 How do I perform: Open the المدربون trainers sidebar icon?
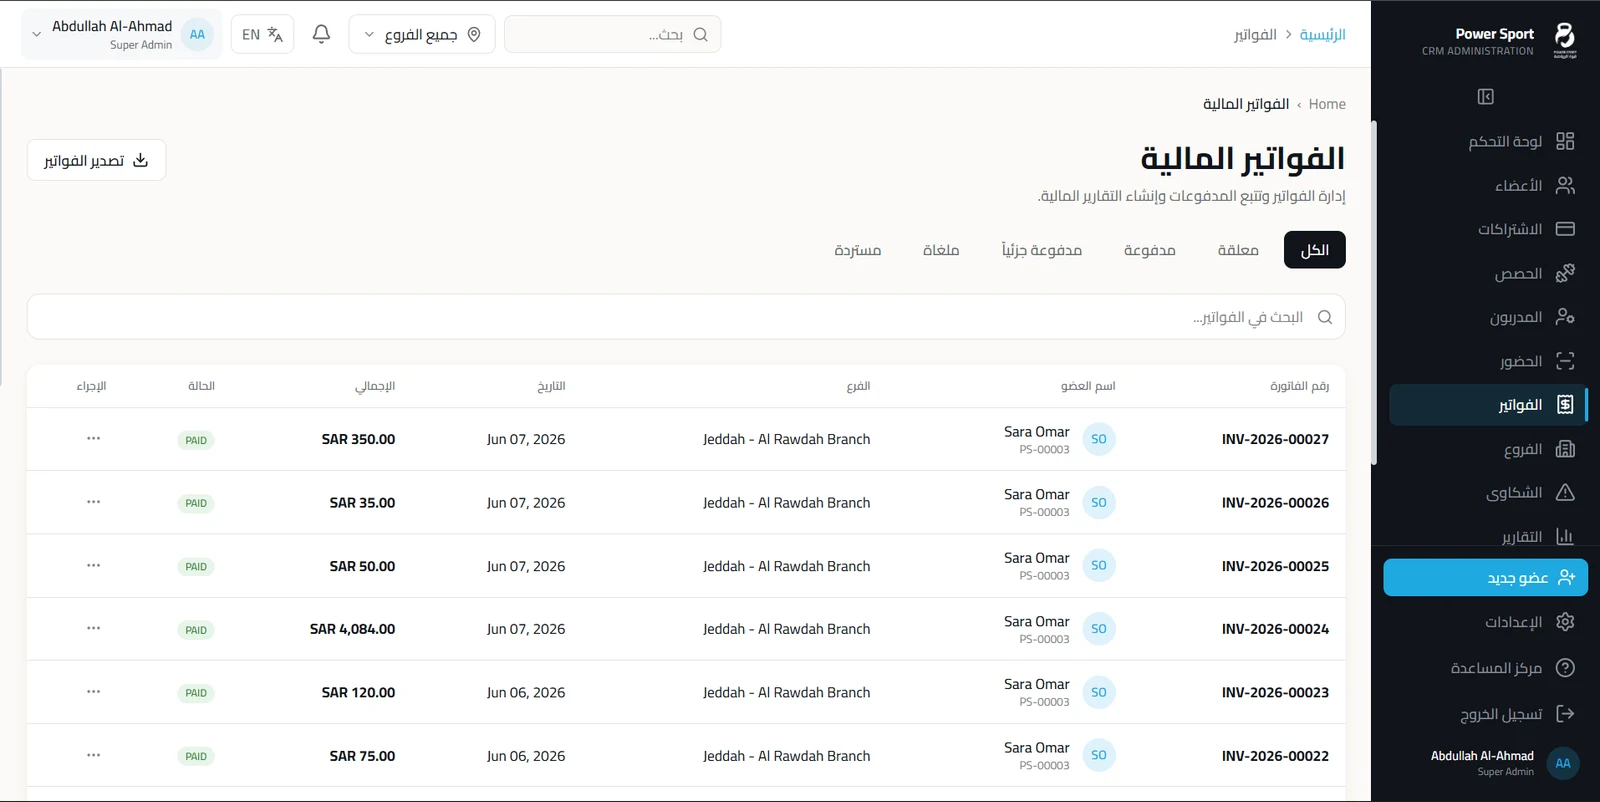point(1565,317)
